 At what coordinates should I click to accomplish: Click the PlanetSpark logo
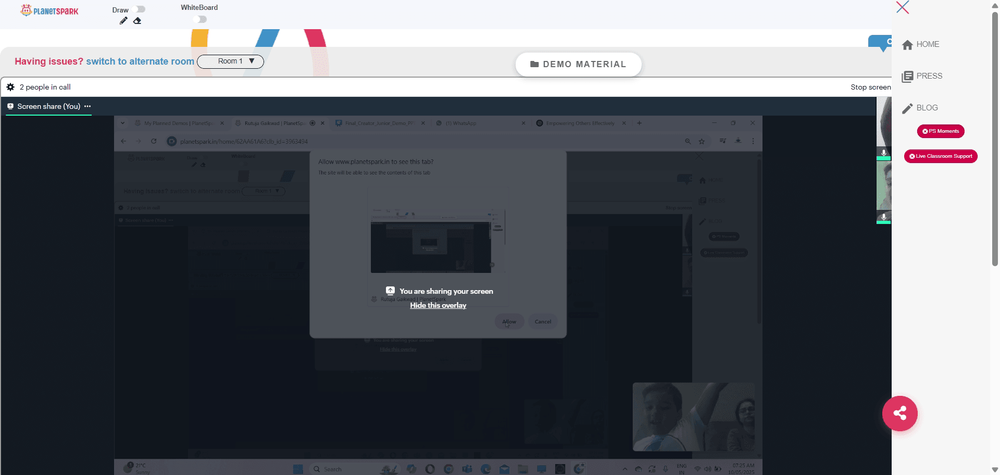point(49,10)
